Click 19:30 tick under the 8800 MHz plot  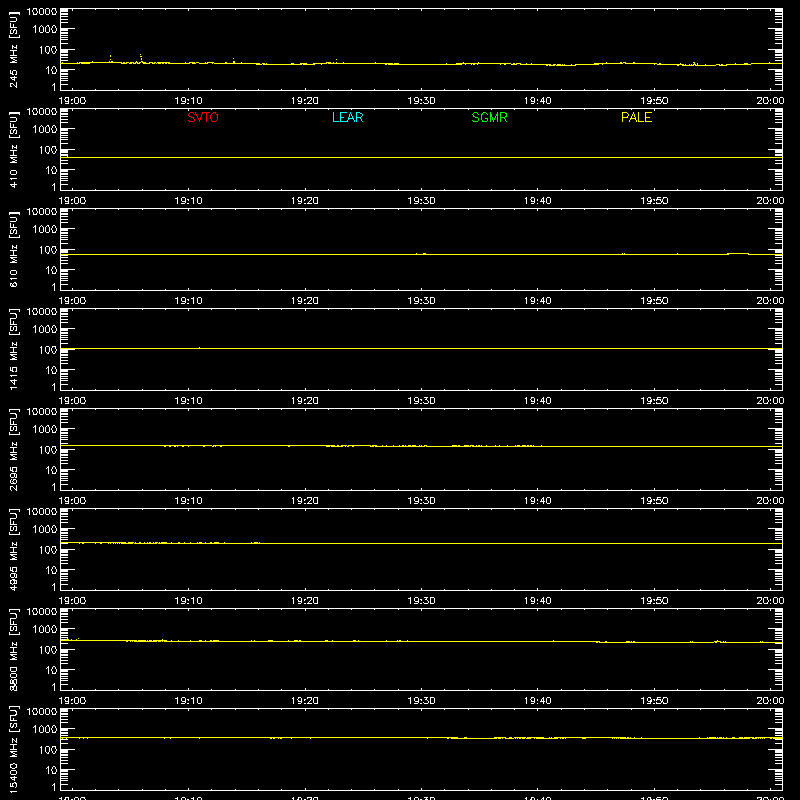tap(421, 701)
